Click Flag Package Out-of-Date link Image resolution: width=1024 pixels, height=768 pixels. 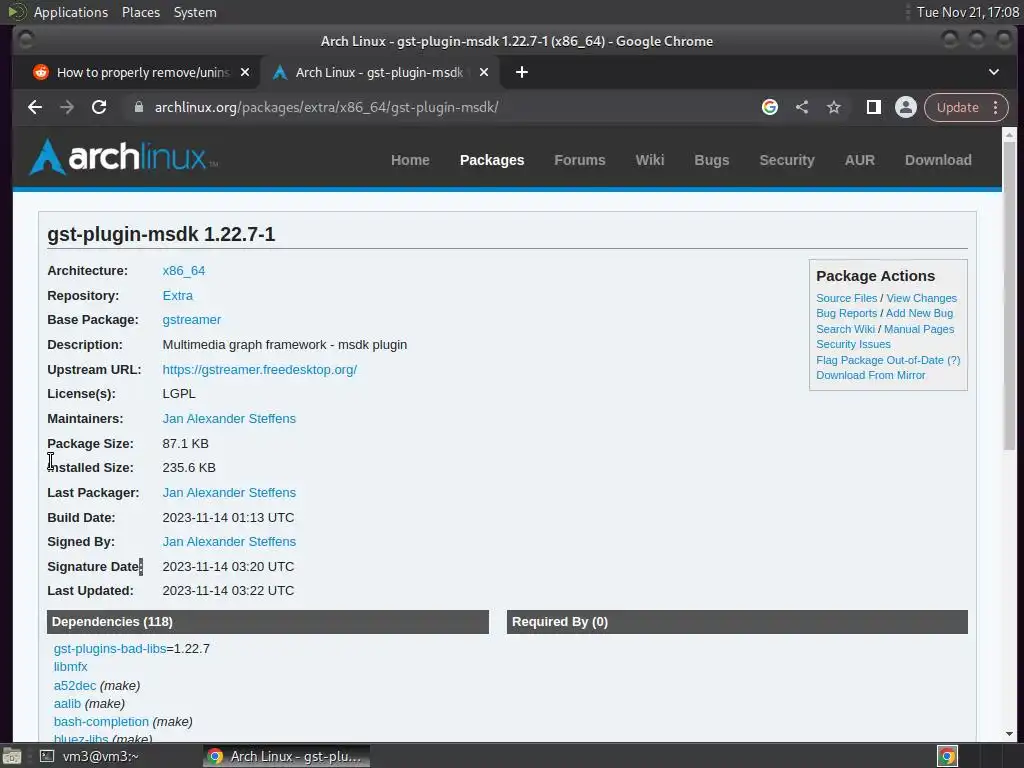click(880, 360)
